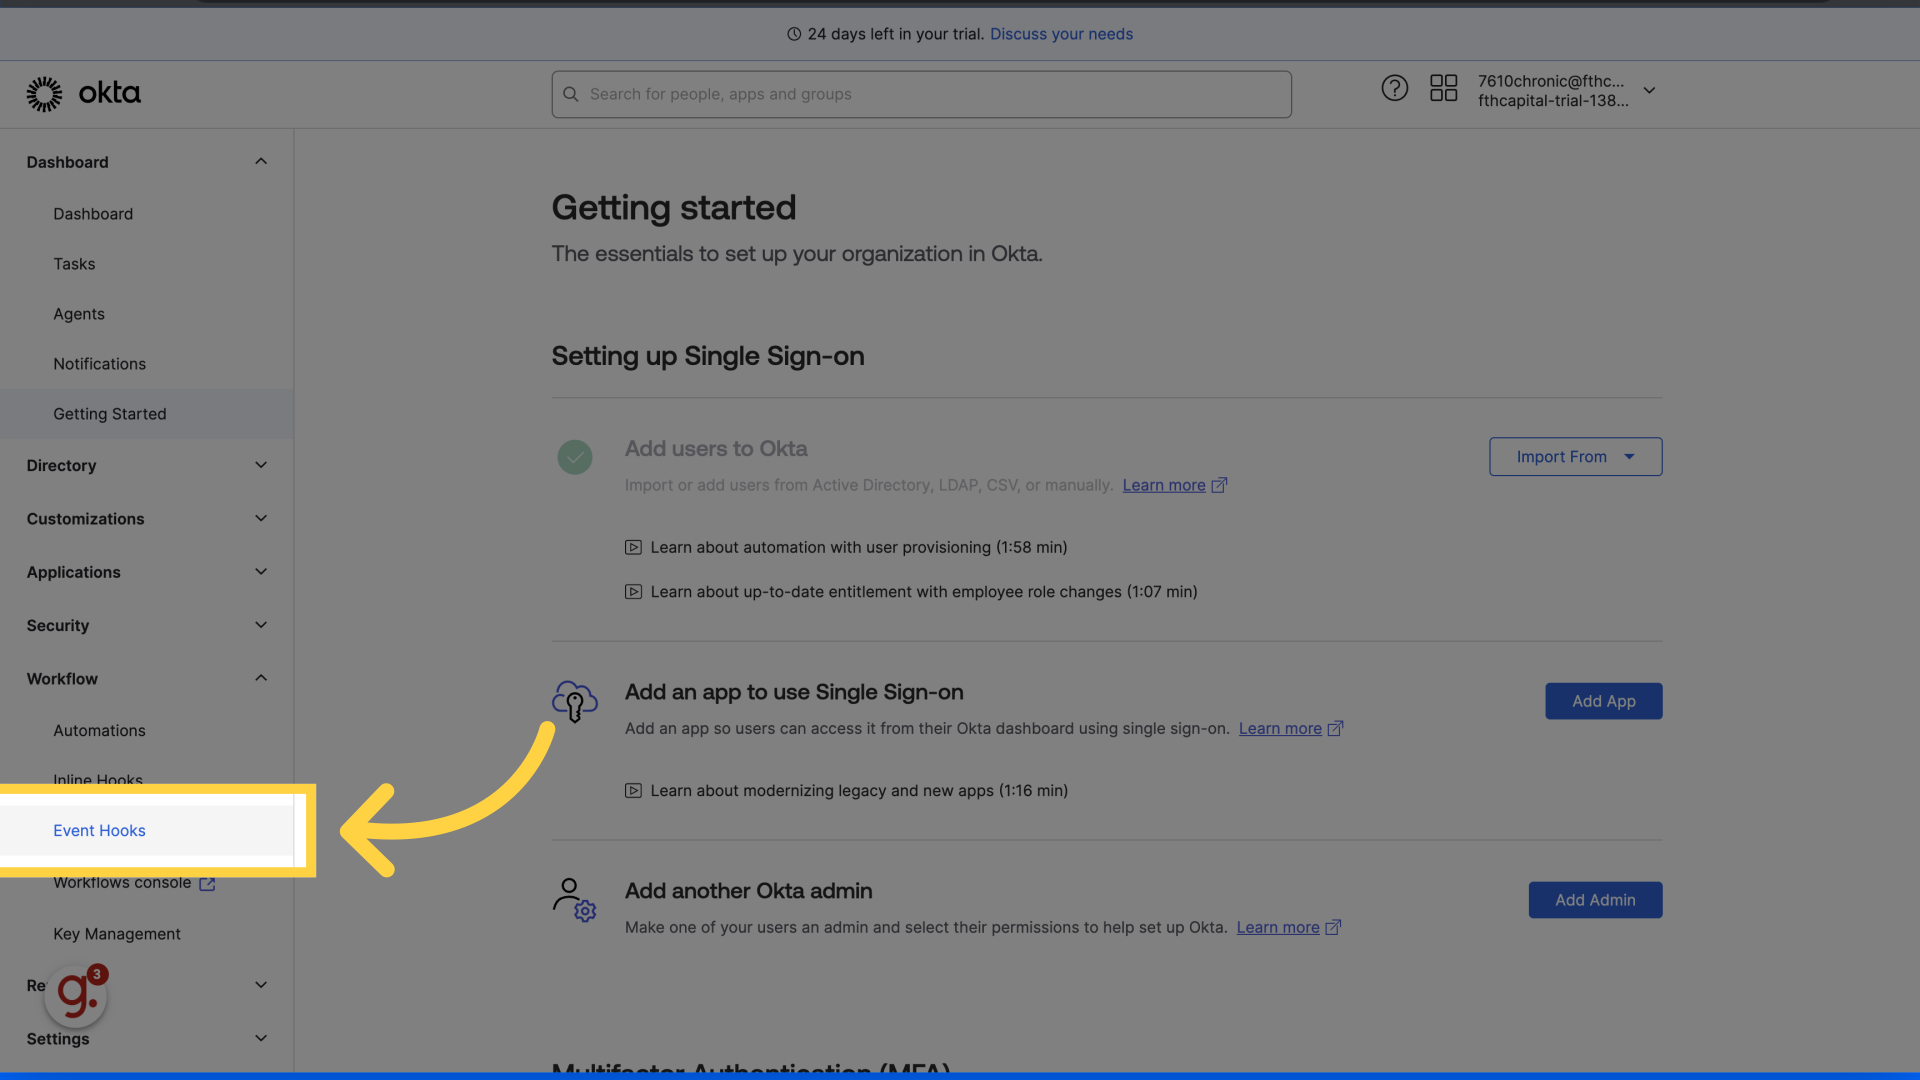Open automation with user provisioning video link
The width and height of the screenshot is (1920, 1080).
(x=859, y=548)
